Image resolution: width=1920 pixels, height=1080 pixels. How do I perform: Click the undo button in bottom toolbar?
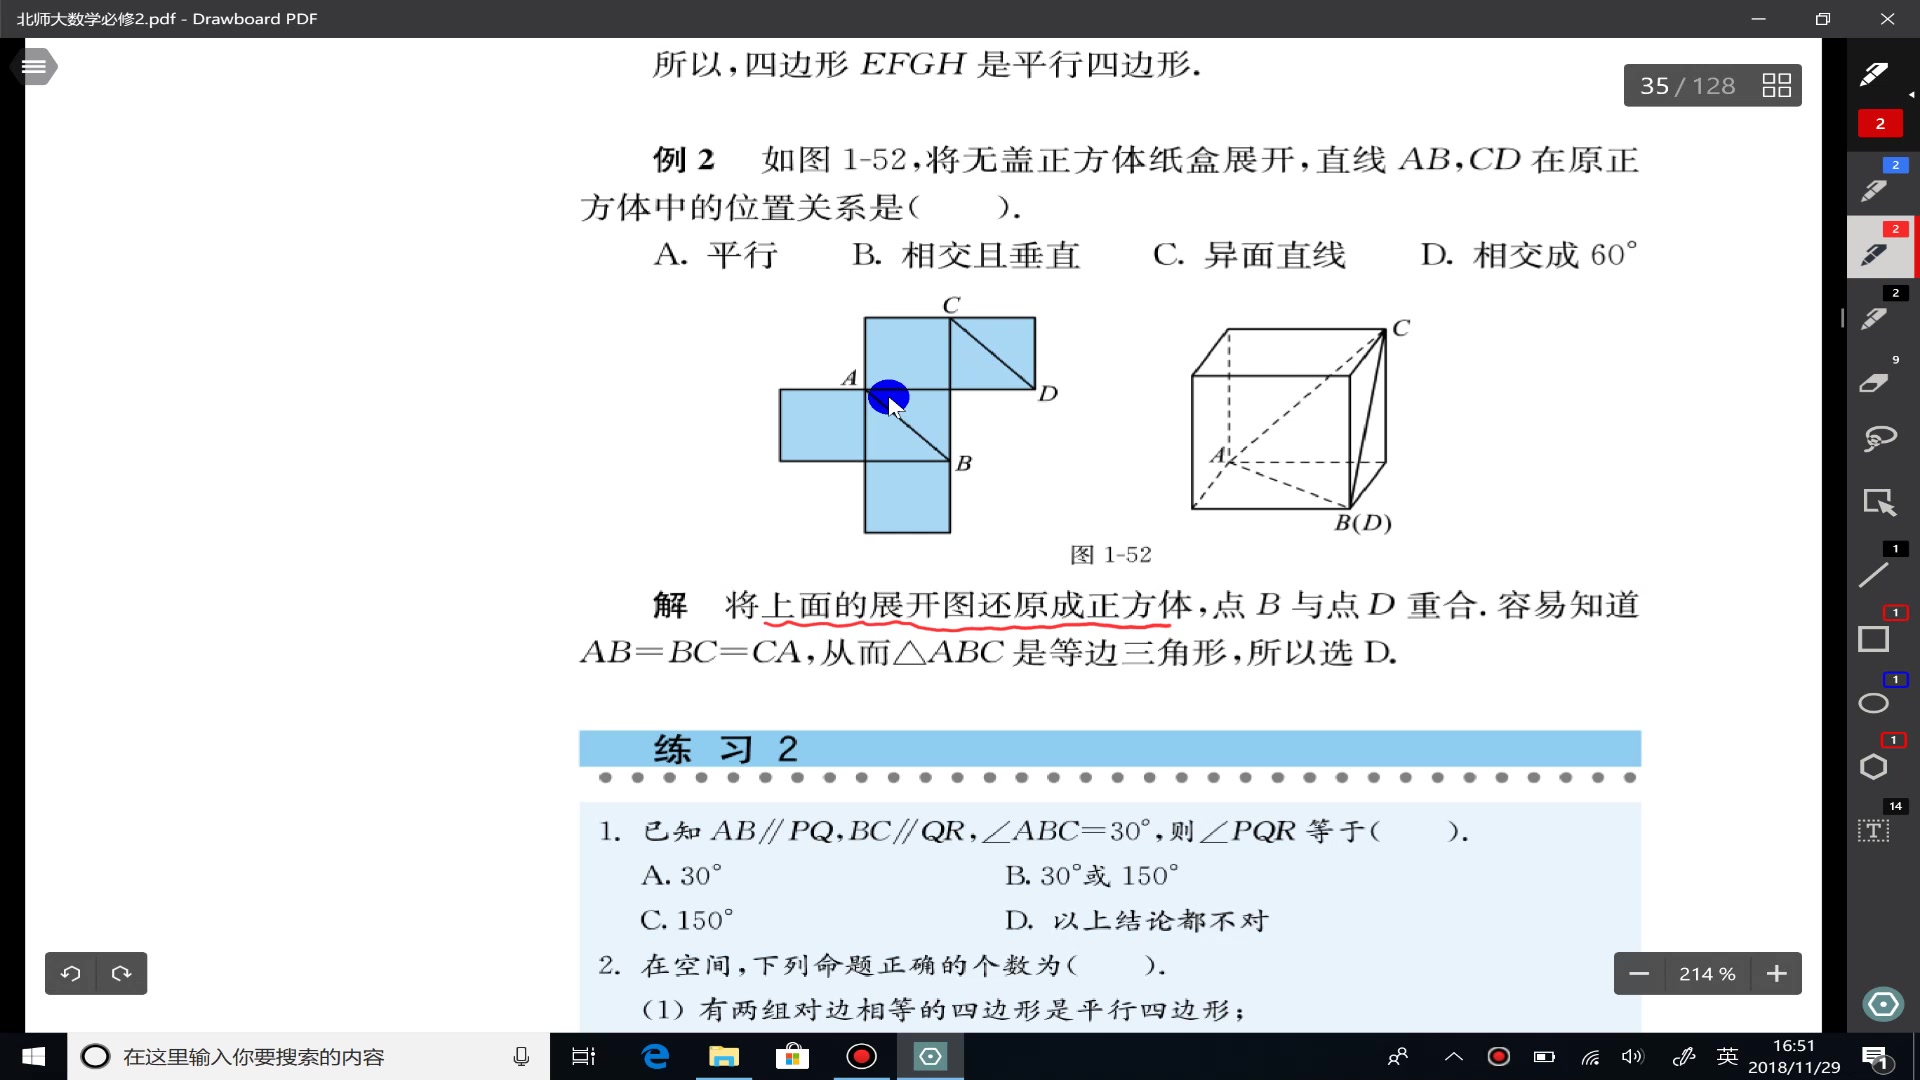pos(70,973)
